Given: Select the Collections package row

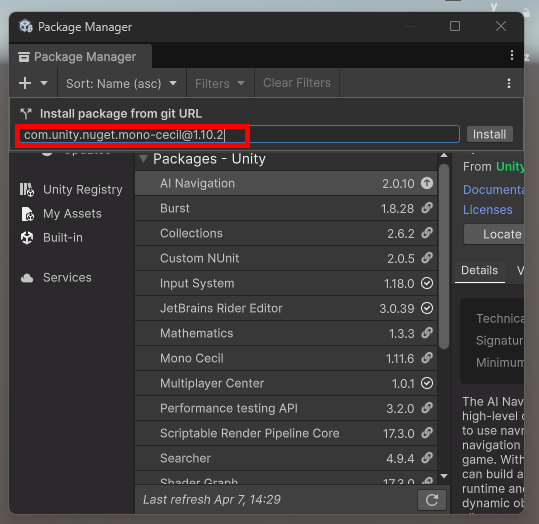Looking at the screenshot, I should click(x=286, y=233).
